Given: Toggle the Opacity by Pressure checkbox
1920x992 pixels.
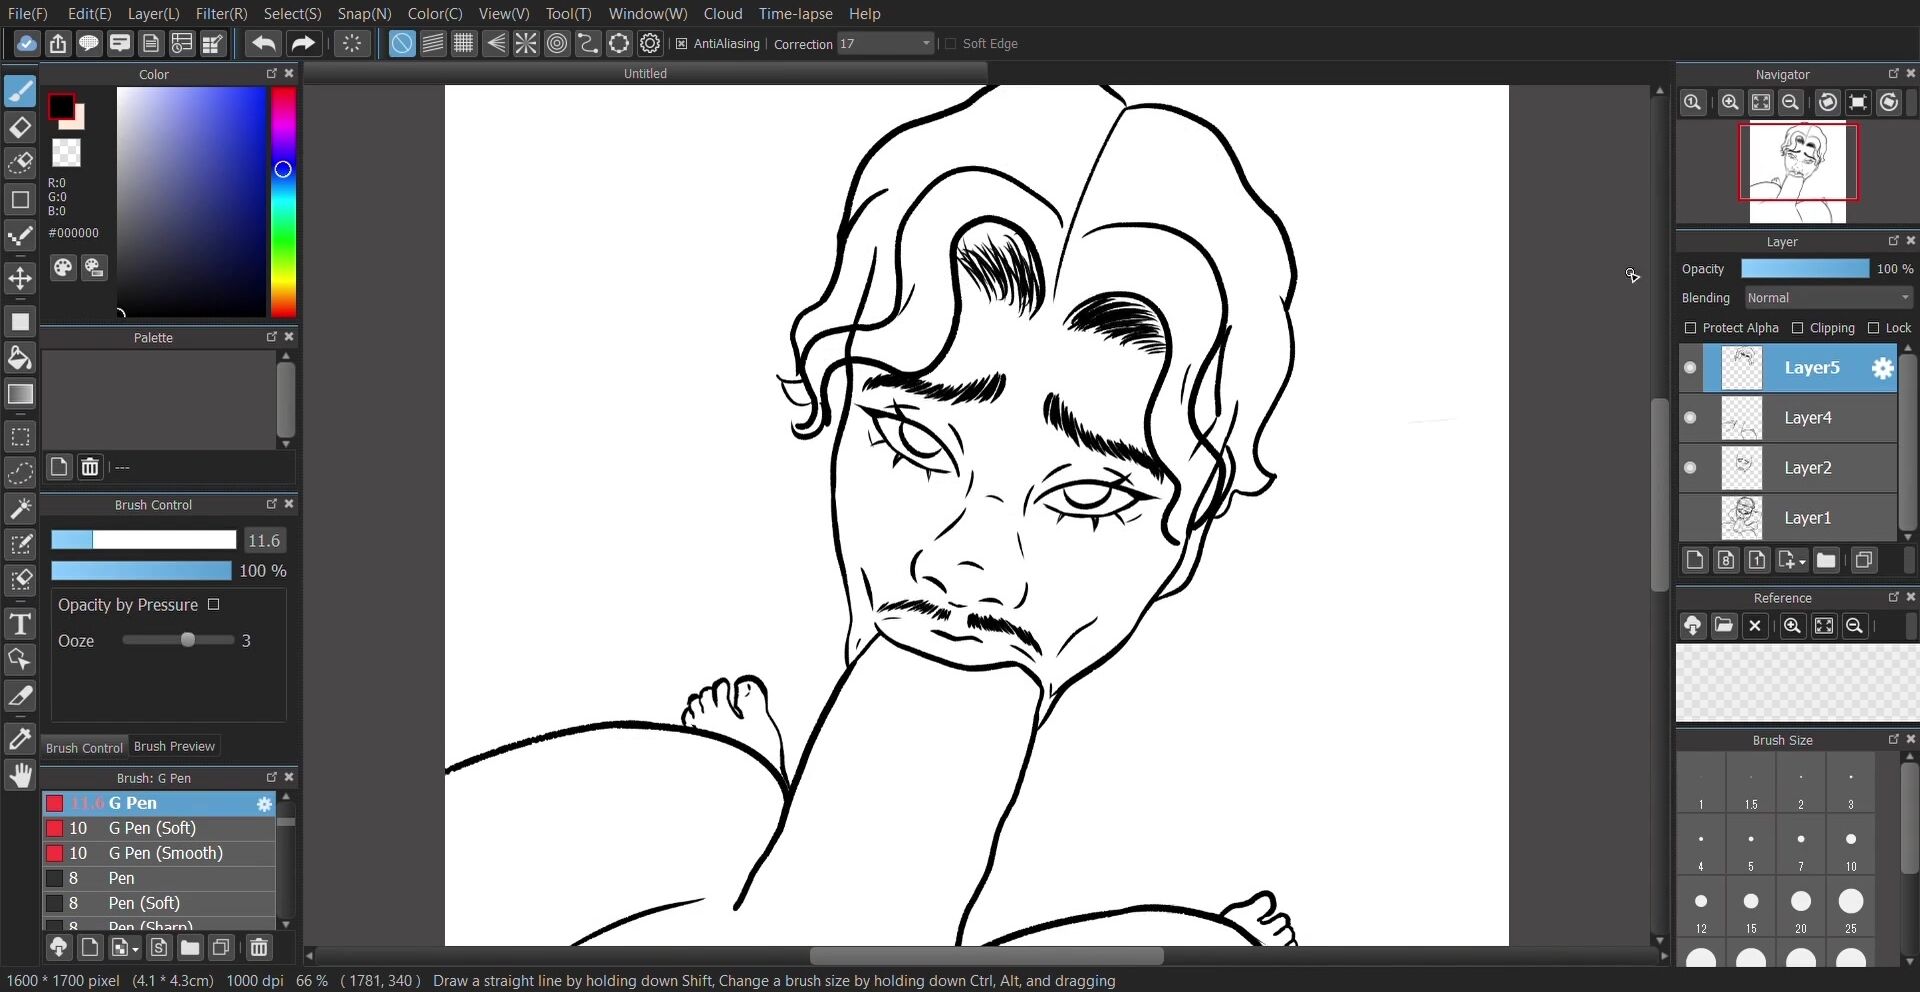Looking at the screenshot, I should [213, 605].
